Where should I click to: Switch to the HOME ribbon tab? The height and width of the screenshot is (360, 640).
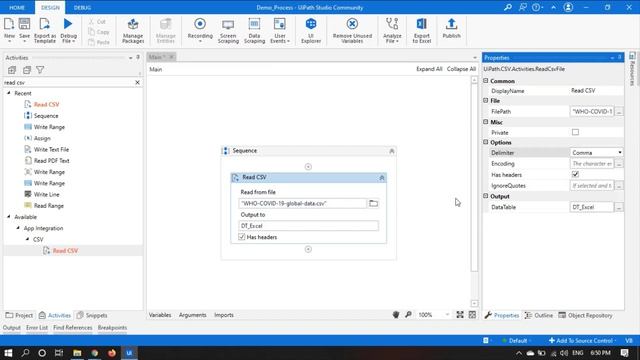pos(17,7)
